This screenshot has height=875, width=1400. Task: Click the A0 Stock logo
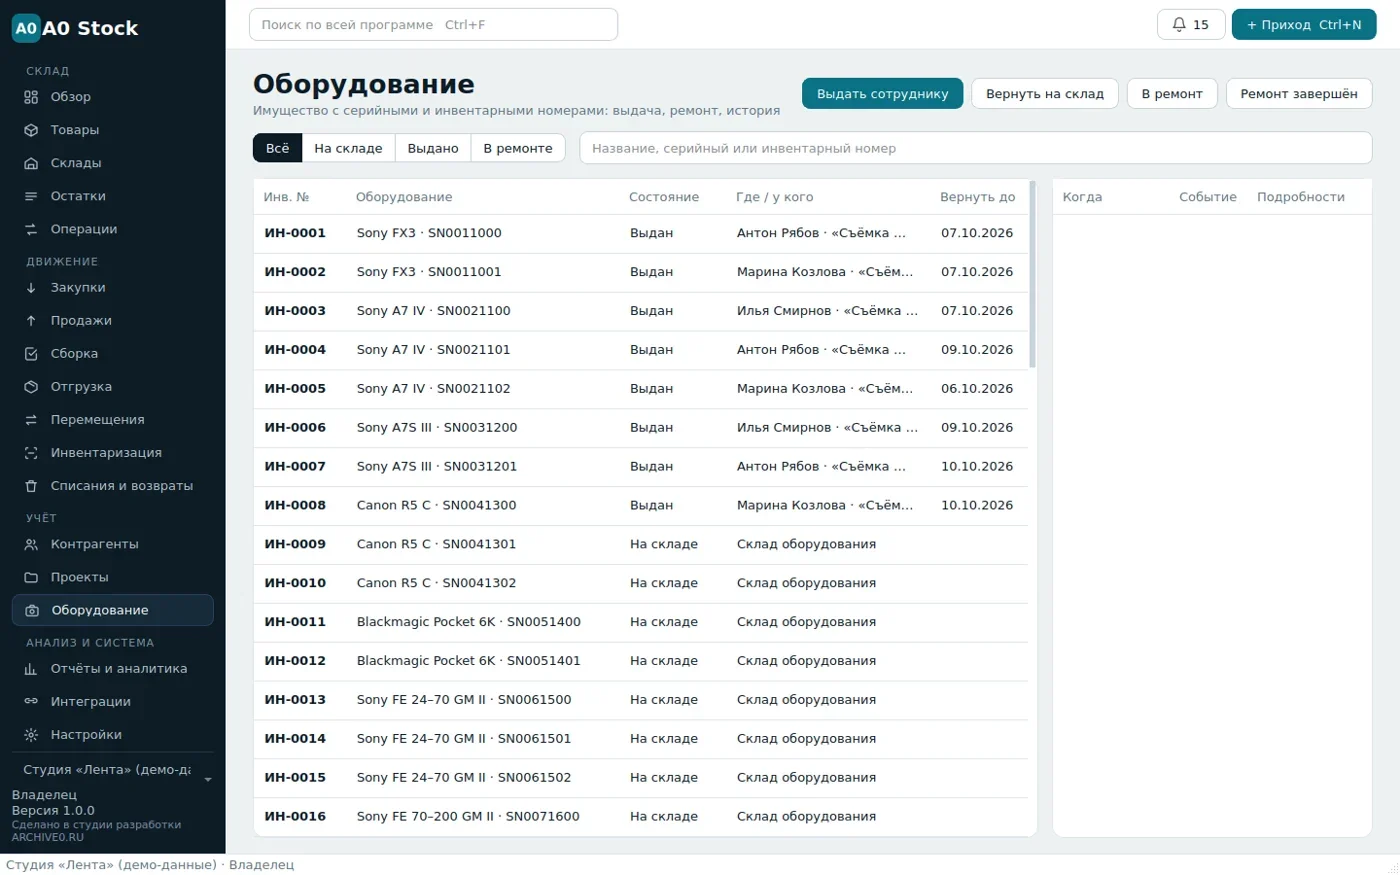point(75,28)
